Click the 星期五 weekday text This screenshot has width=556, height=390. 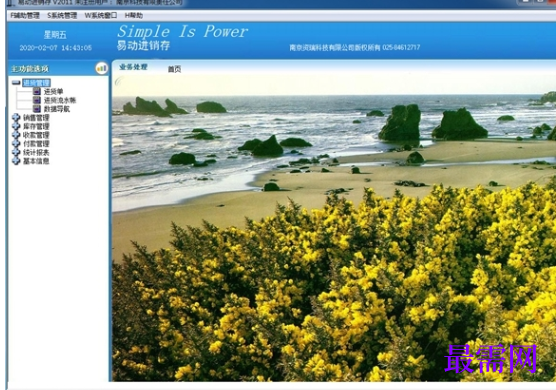coord(55,35)
